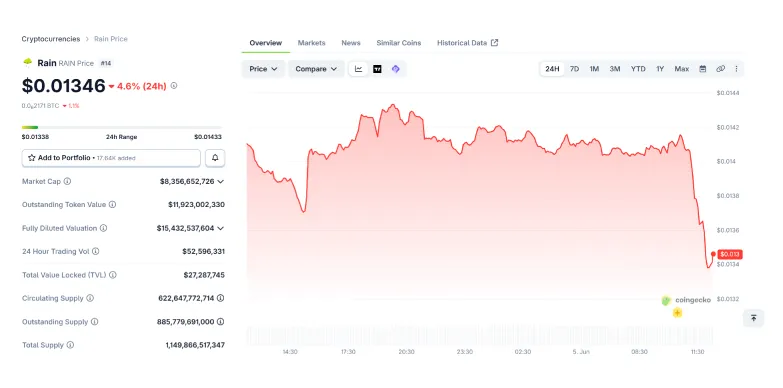Select the 7D time range
The width and height of the screenshot is (783, 388).
coord(574,69)
